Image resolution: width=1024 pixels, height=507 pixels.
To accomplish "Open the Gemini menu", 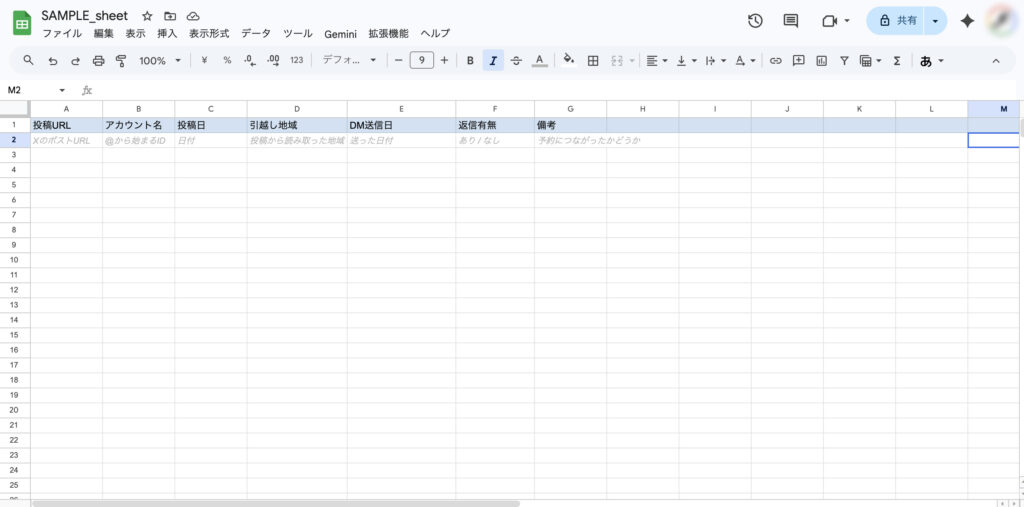I will (340, 34).
